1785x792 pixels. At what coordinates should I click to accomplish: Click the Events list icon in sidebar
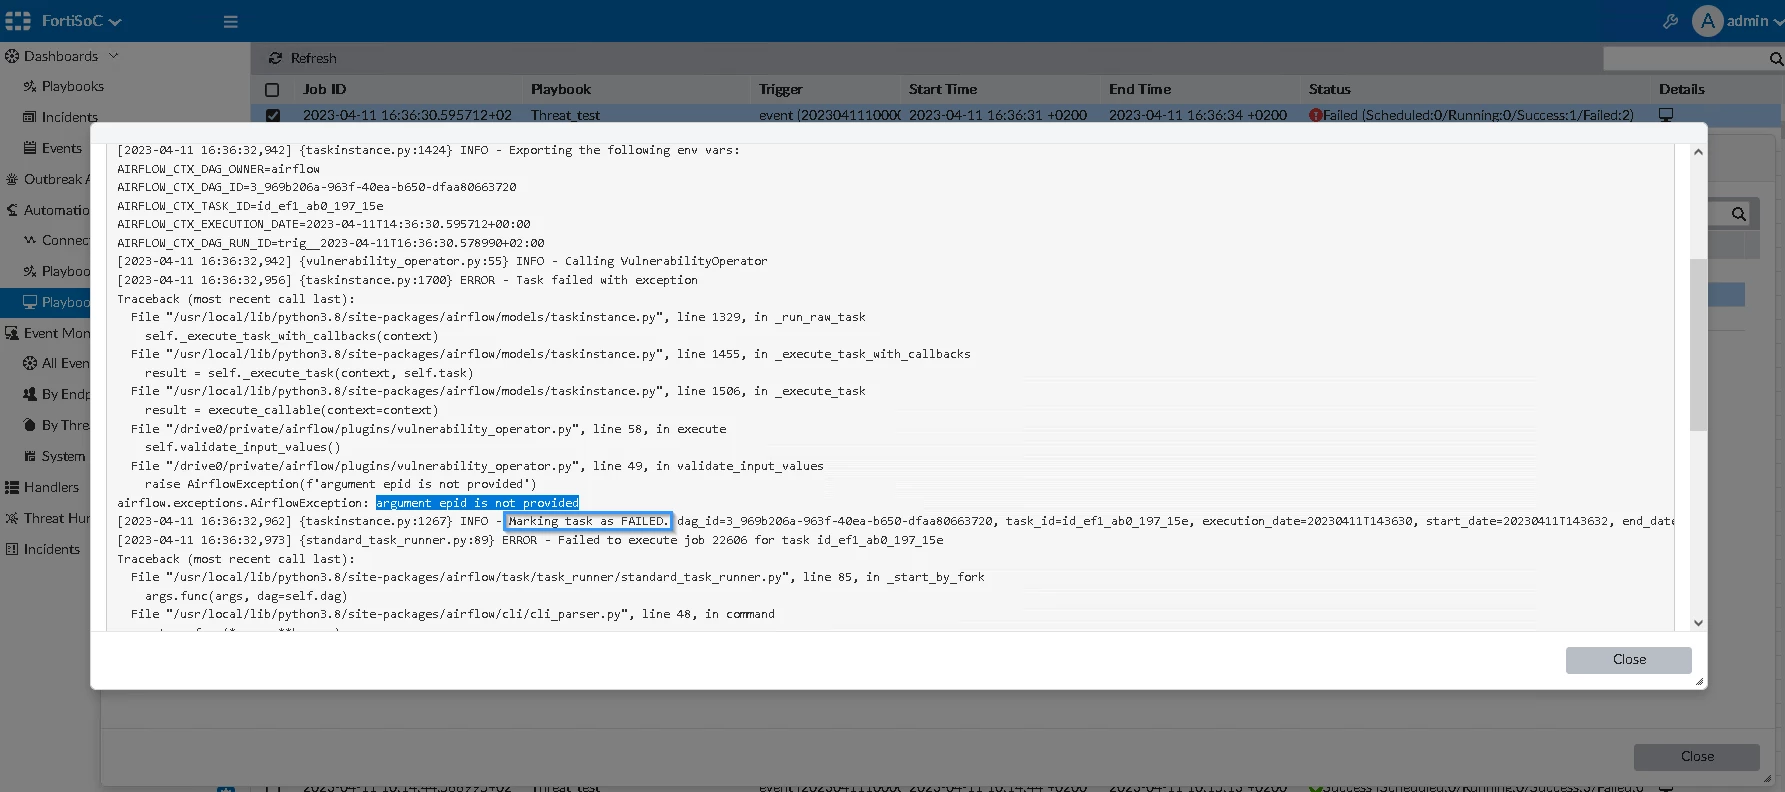click(30, 148)
